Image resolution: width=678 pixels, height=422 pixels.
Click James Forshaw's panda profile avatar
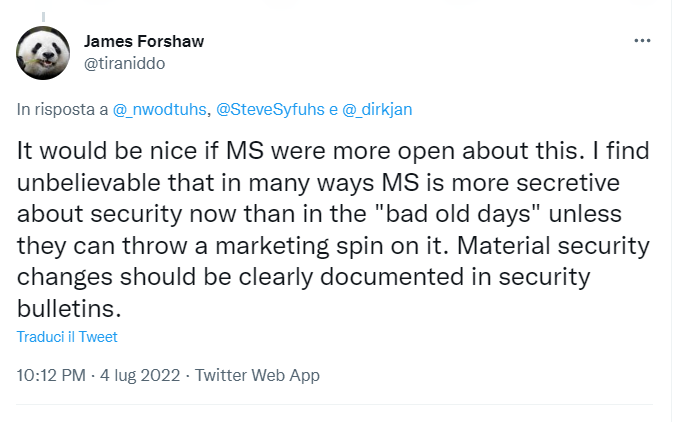click(44, 53)
